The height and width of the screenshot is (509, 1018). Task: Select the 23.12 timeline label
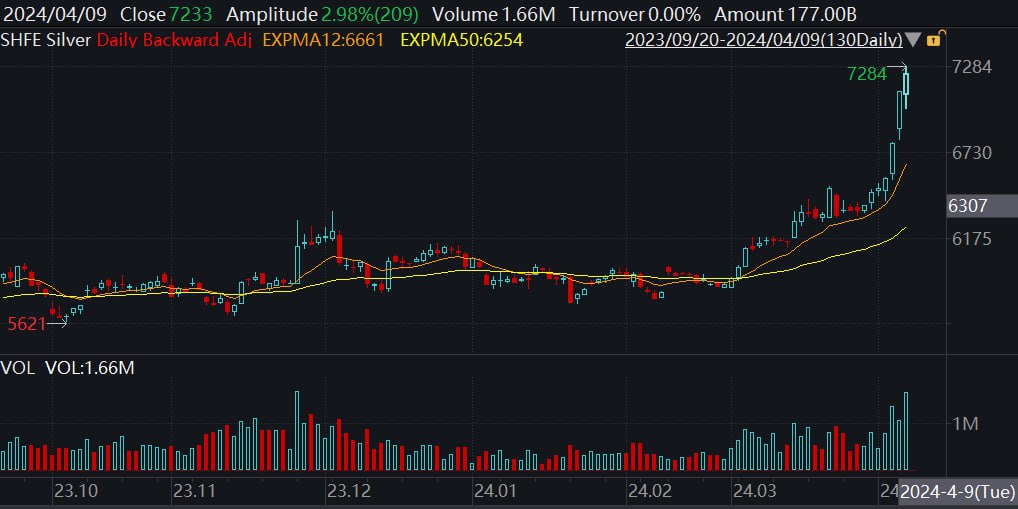[349, 492]
